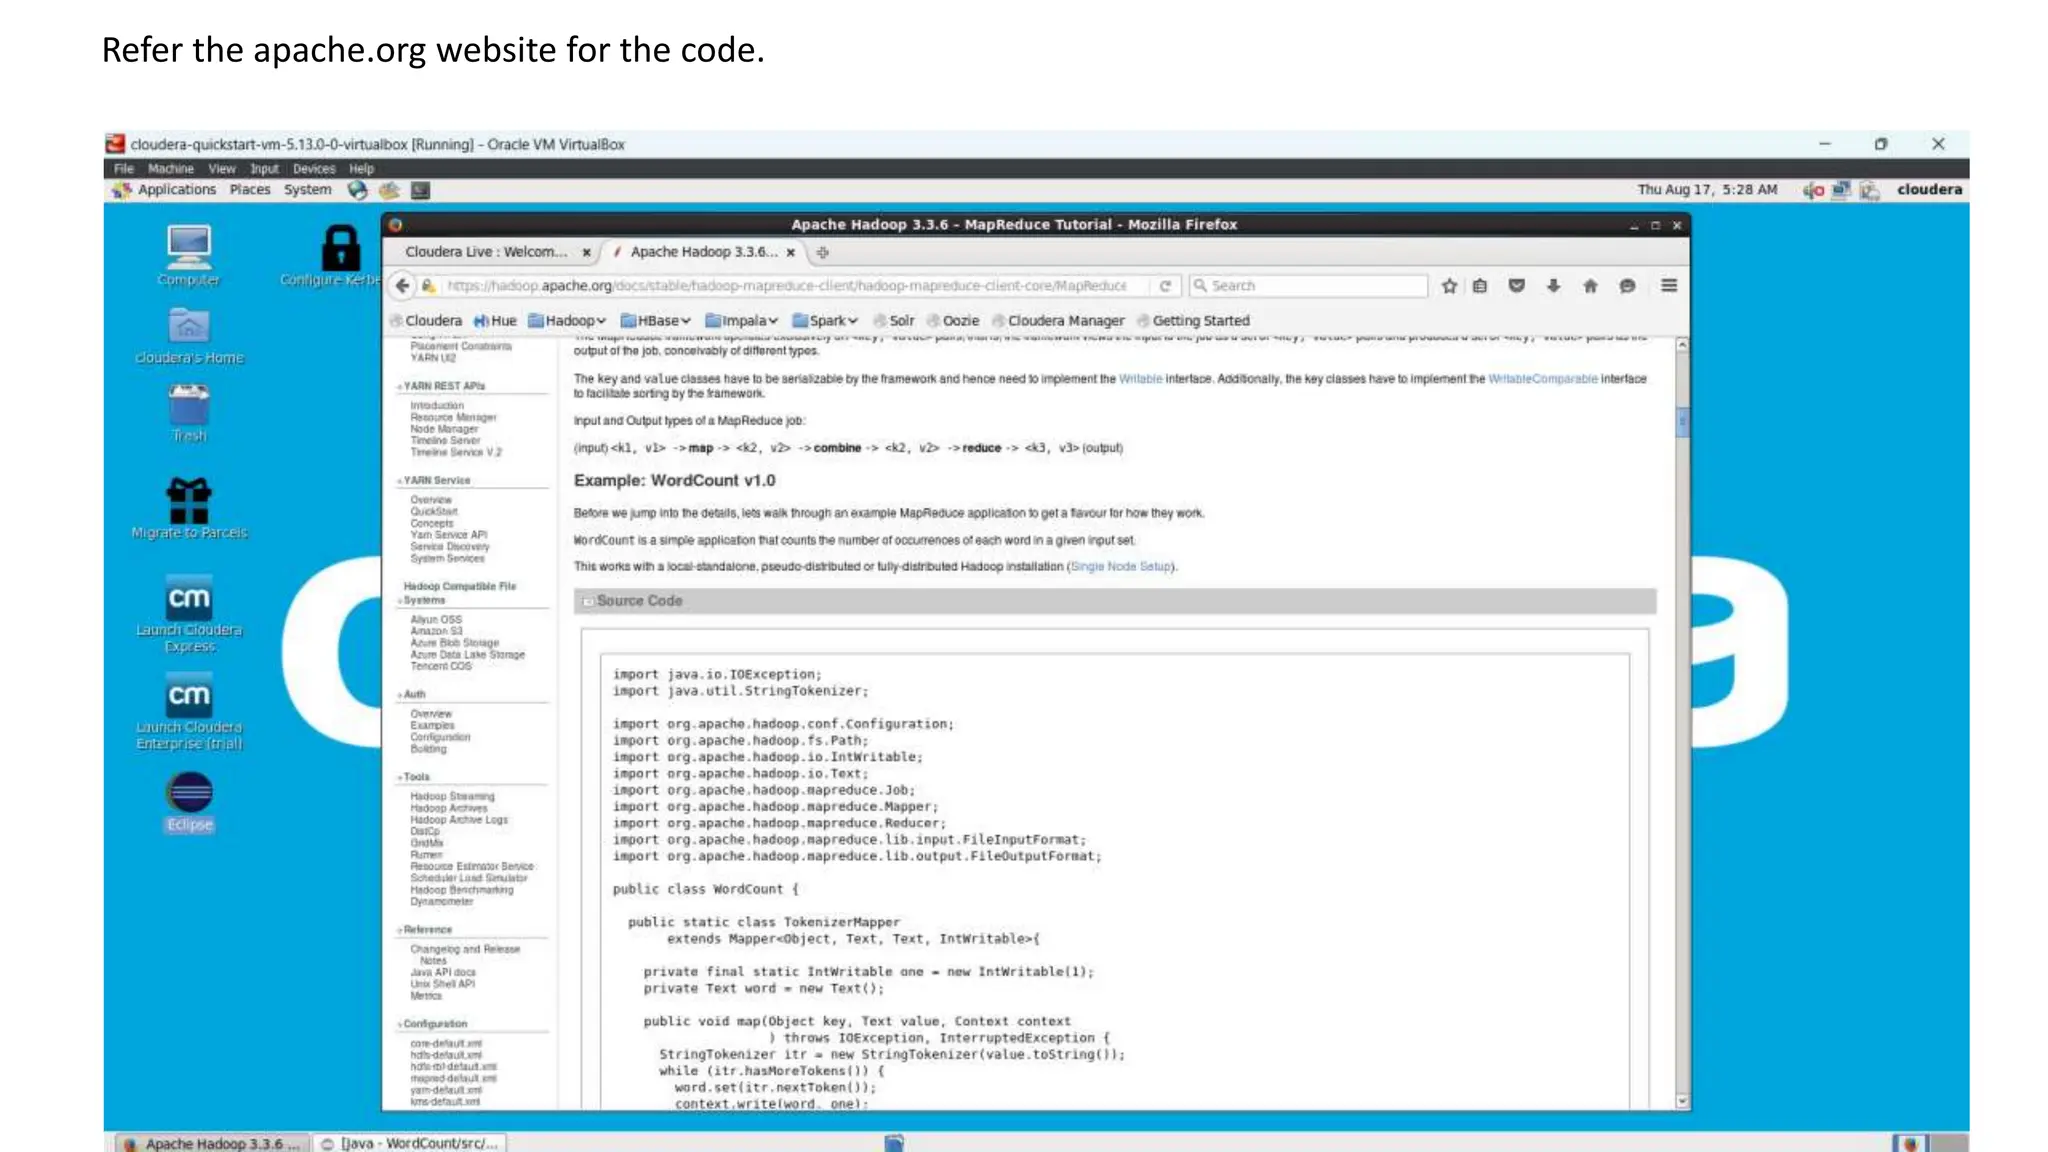Switch to the Cloudera Live Welcome tab
Image resolution: width=2048 pixels, height=1152 pixels.
pyautogui.click(x=486, y=252)
